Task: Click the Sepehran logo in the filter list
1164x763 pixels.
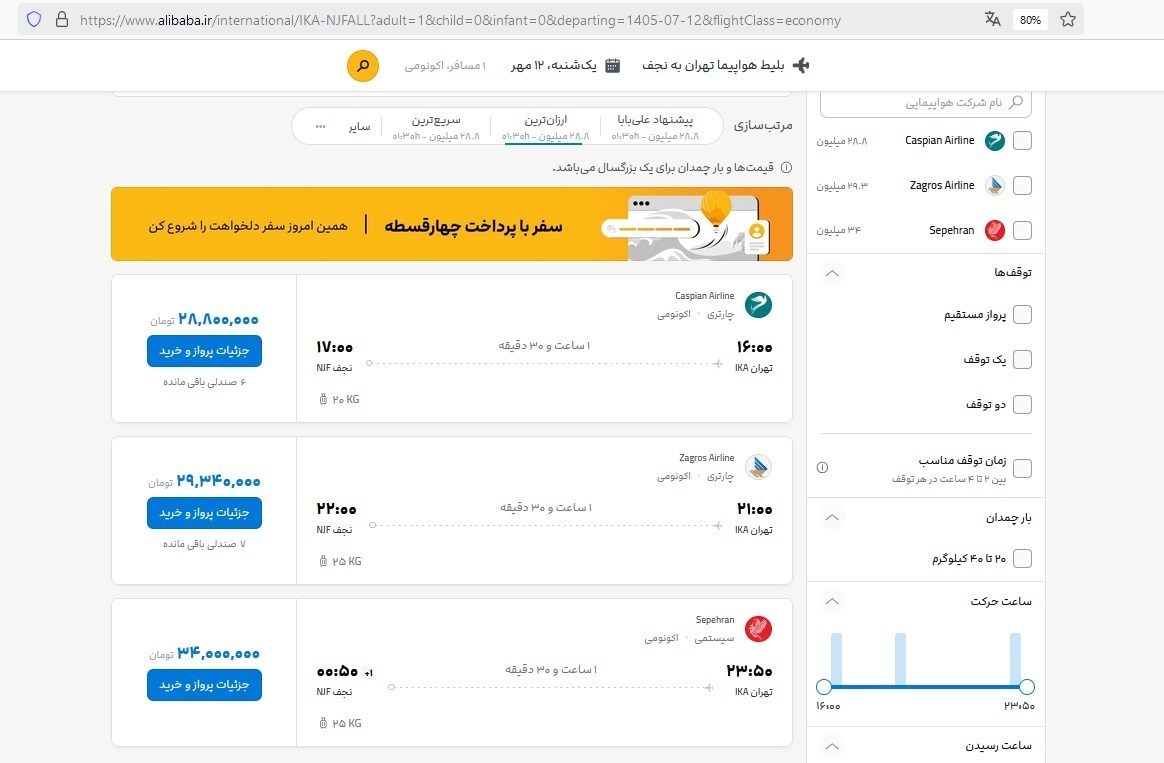Action: coord(995,230)
